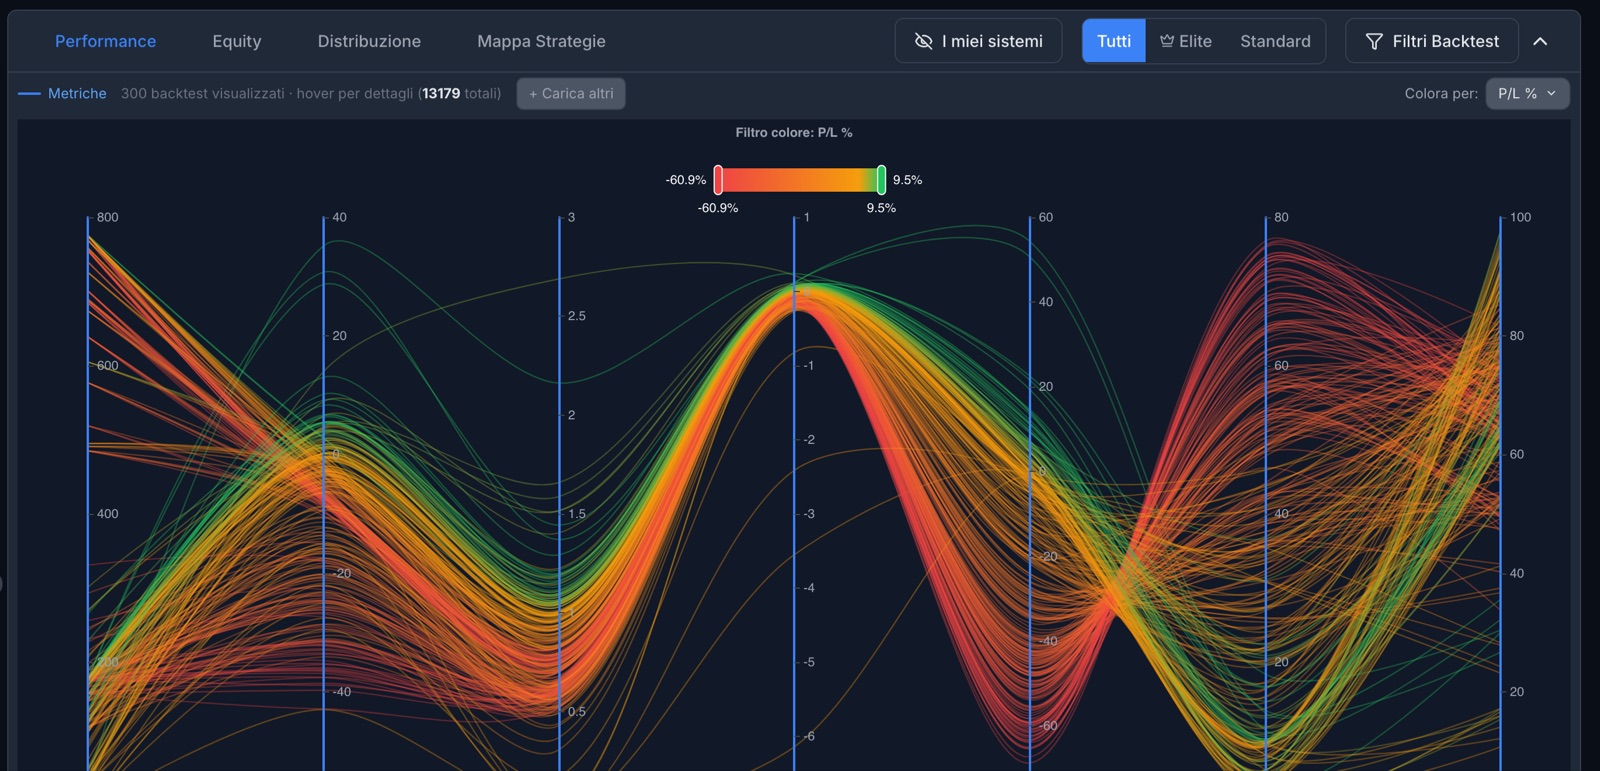Viewport: 1600px width, 771px height.
Task: Click the first parallel axis labeled 800
Action: [x=88, y=493]
